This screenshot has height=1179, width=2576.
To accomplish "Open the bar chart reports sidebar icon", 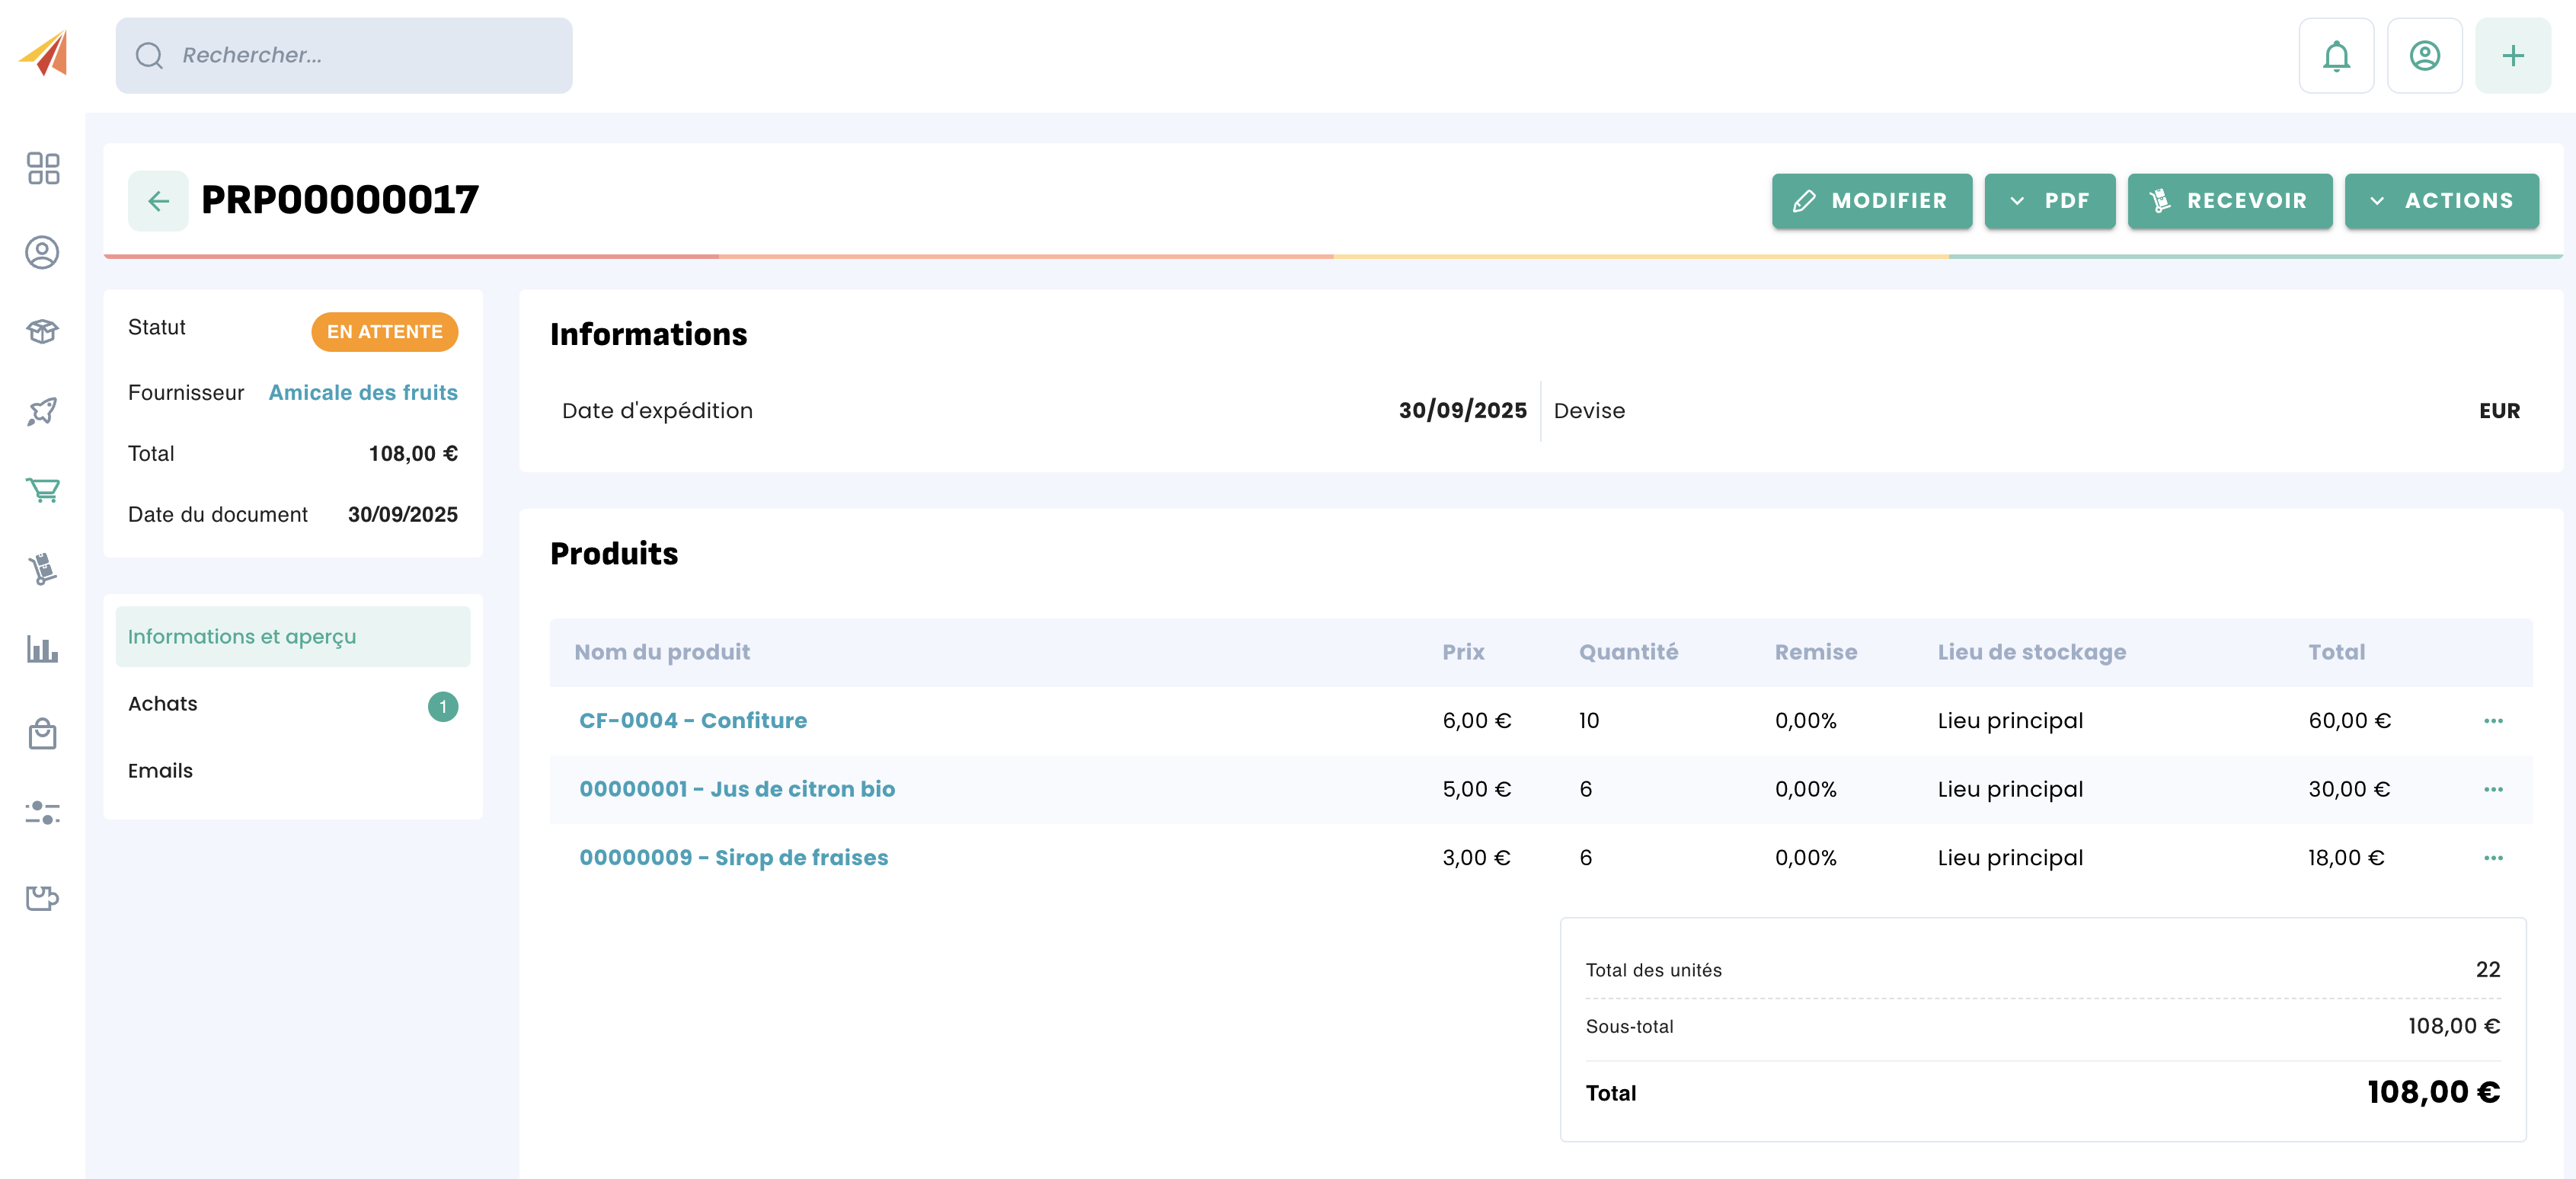I will tap(42, 650).
